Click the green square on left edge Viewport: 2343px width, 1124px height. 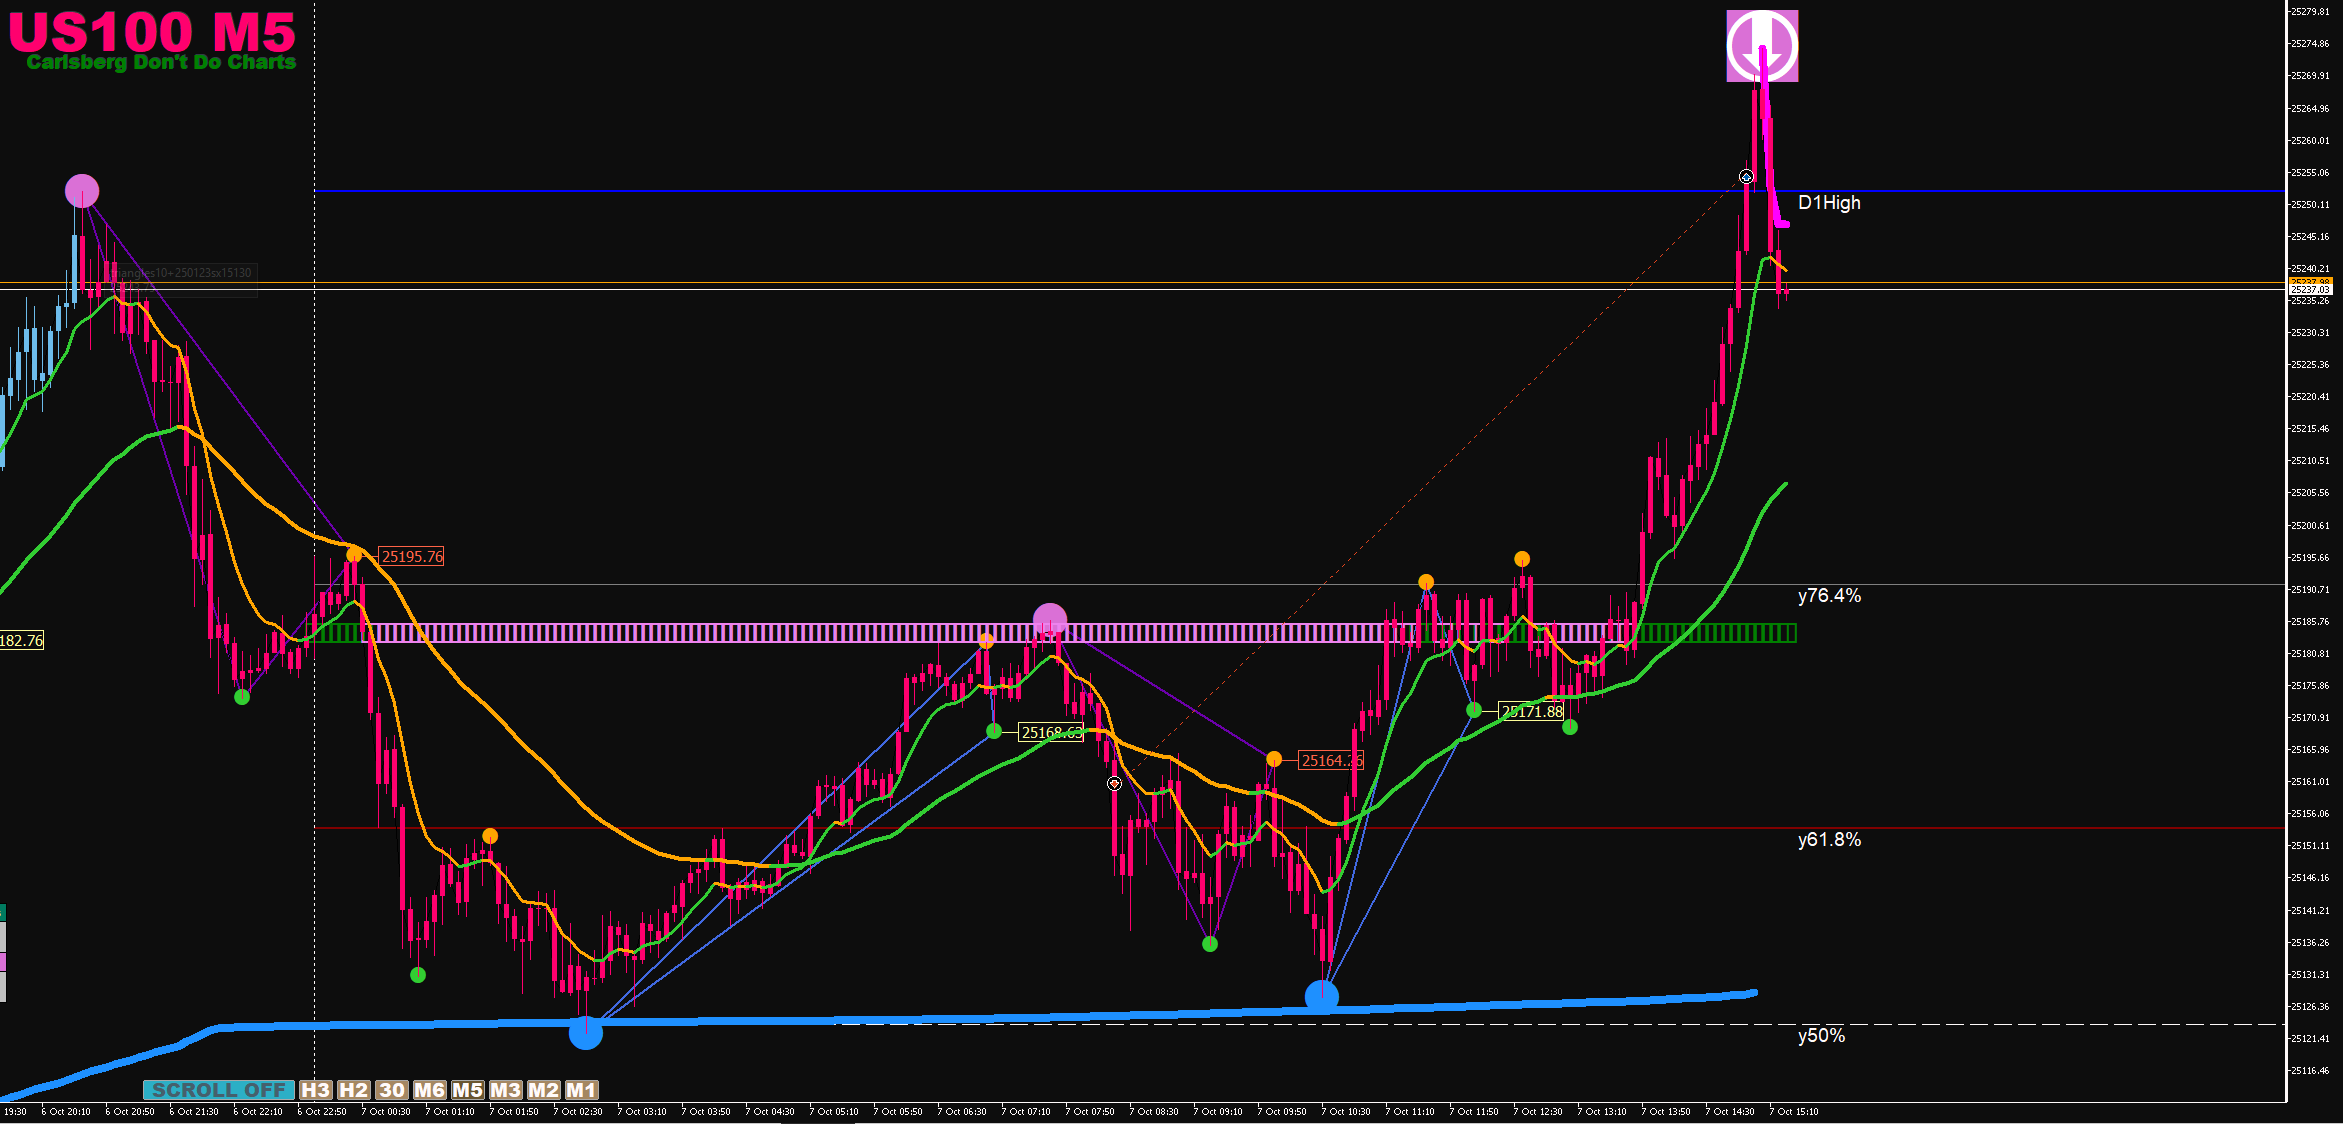(3, 912)
